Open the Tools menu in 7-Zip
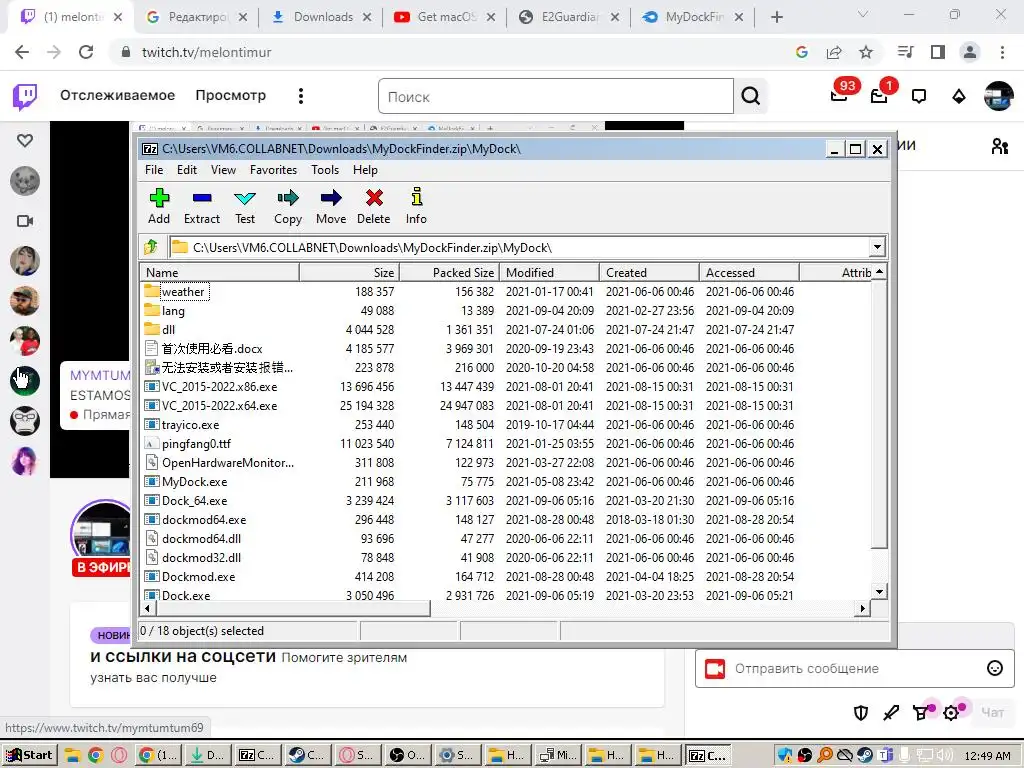The image size is (1024, 768). [x=325, y=170]
